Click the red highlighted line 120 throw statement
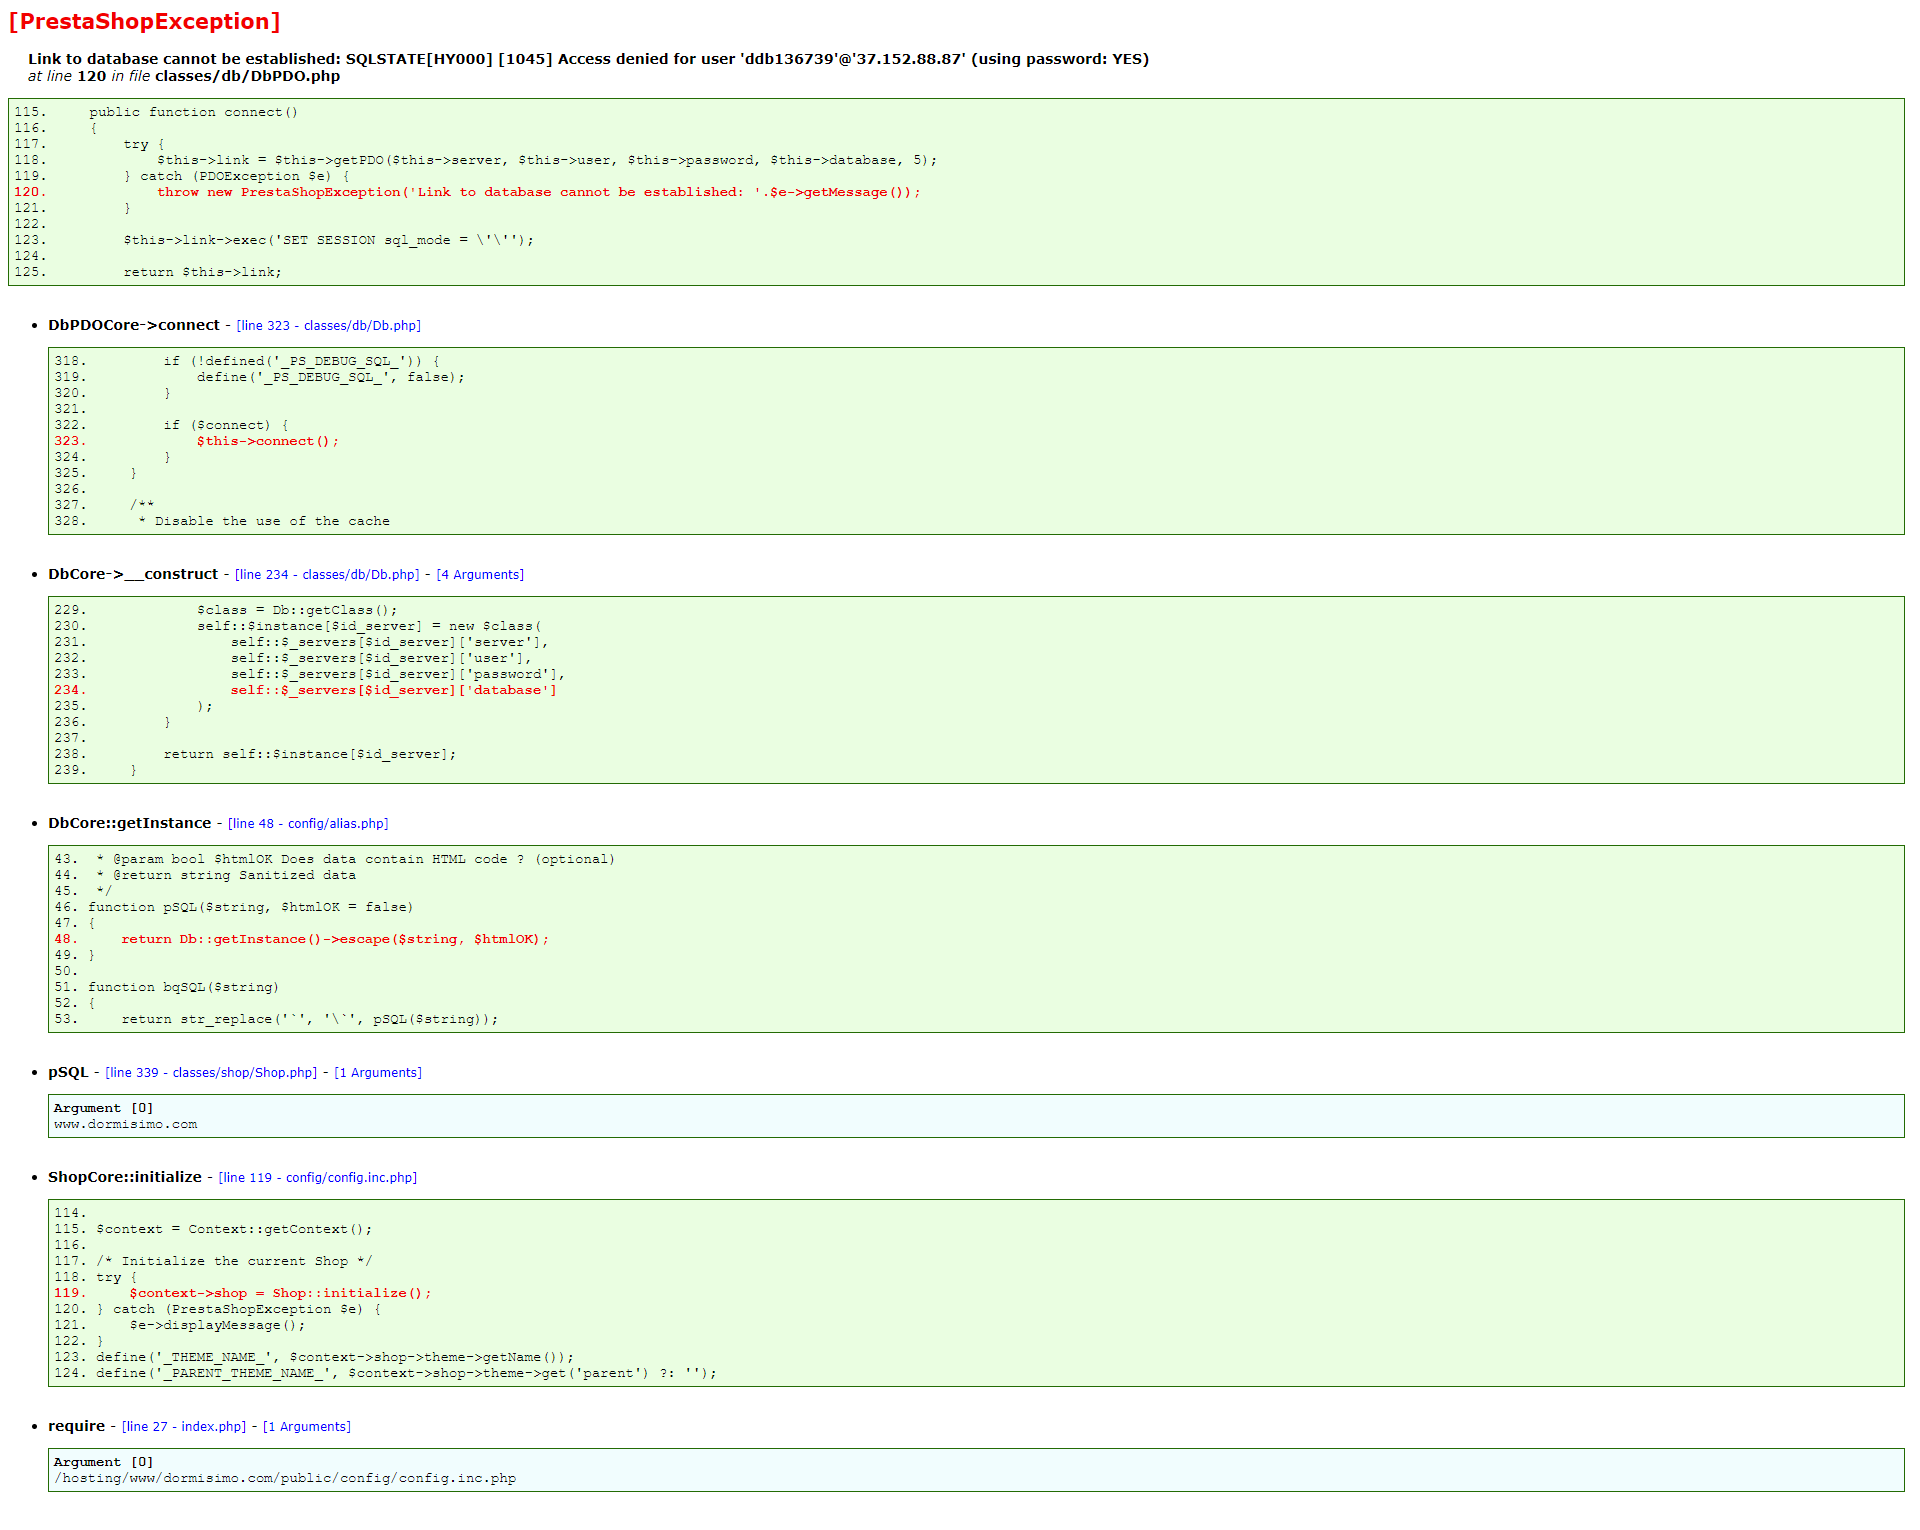1920x1530 pixels. (x=538, y=192)
